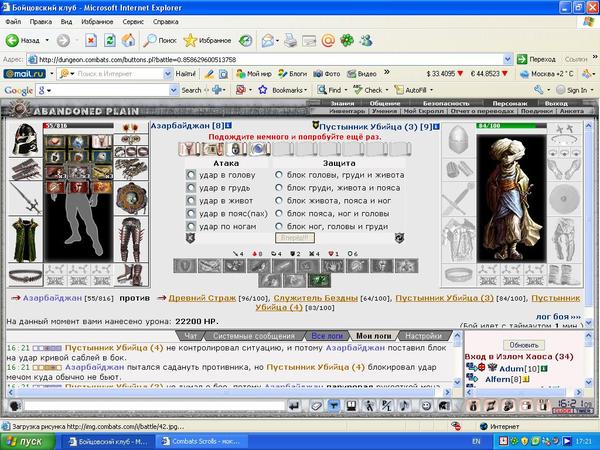This screenshot has height=450, width=600.
Task: Open the Справка menu
Action: (166, 22)
